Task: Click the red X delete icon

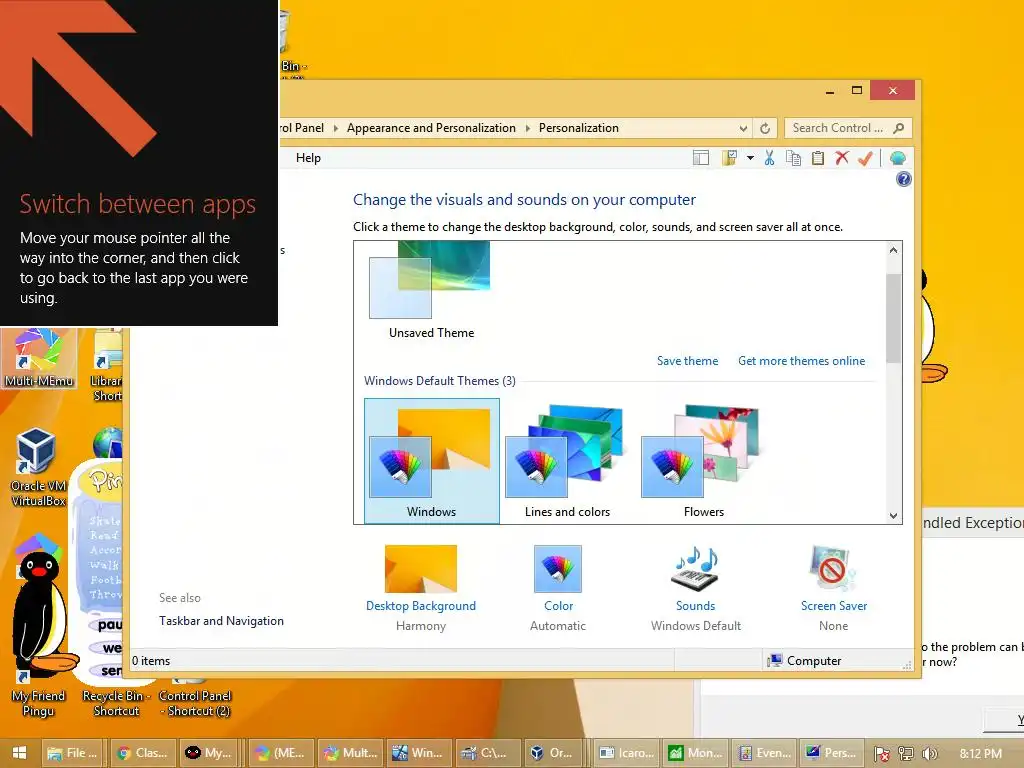Action: click(842, 158)
